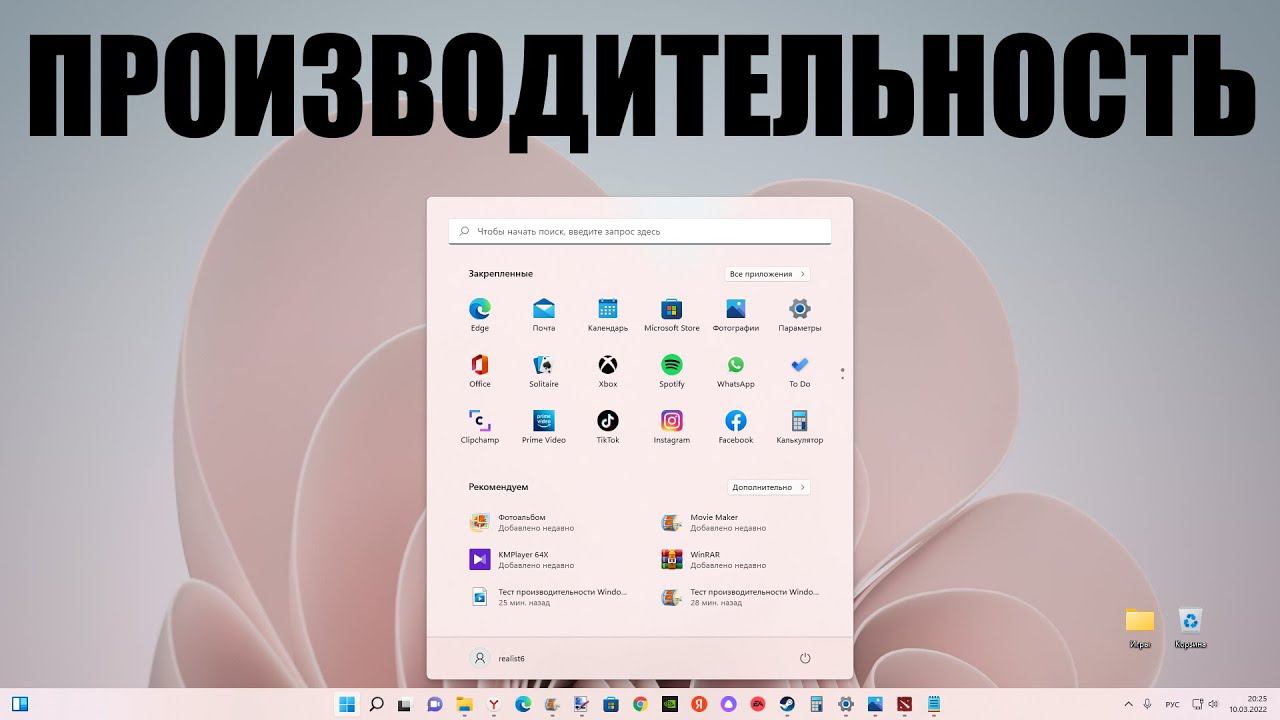Open Task View on the taskbar

point(405,704)
